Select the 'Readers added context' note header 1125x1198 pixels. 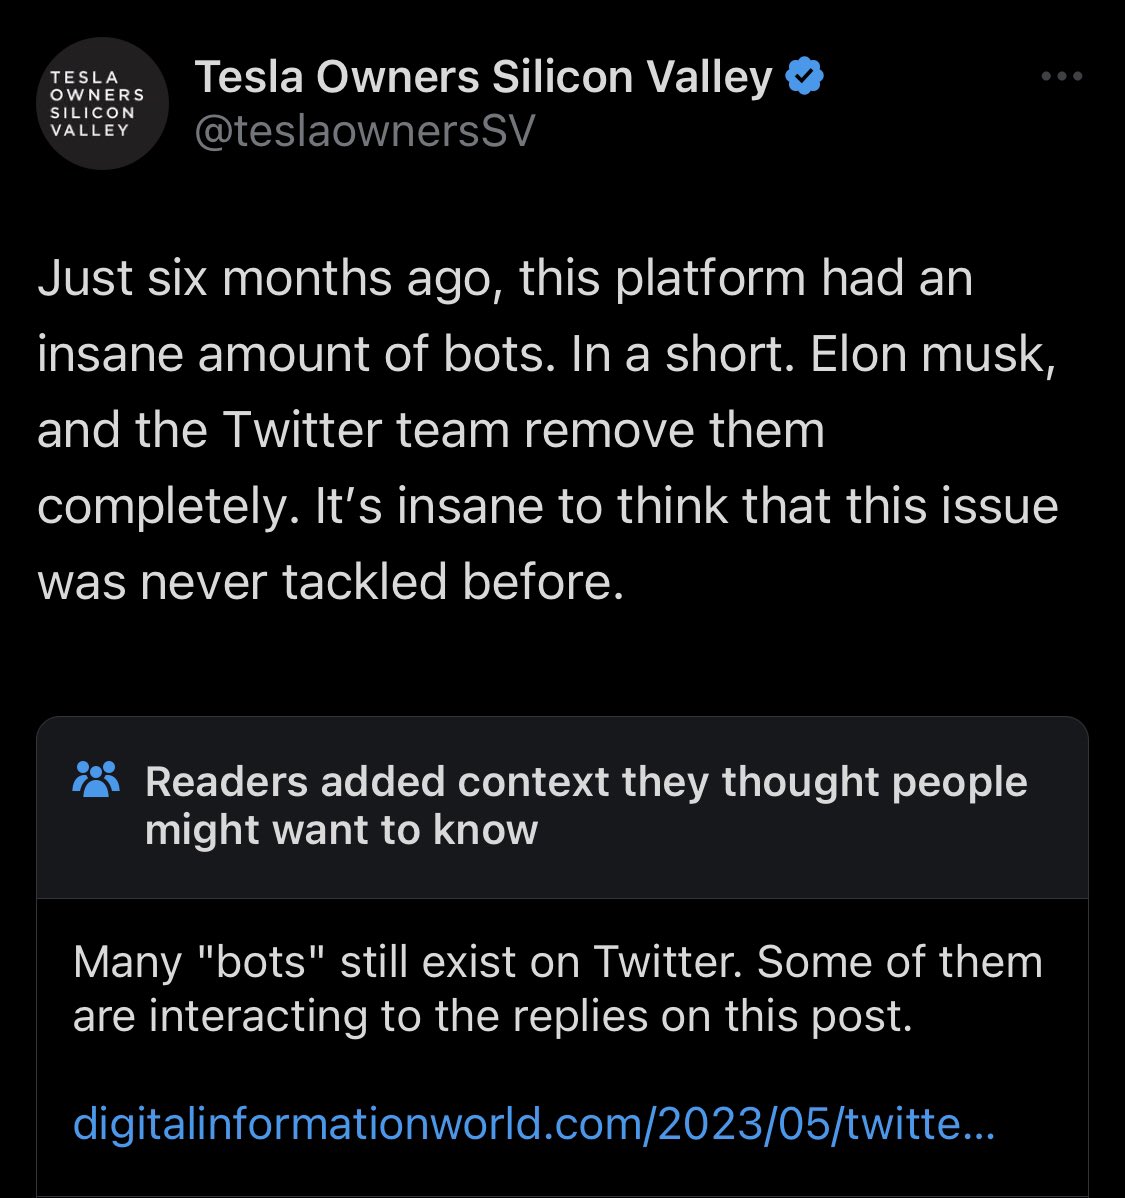[562, 808]
